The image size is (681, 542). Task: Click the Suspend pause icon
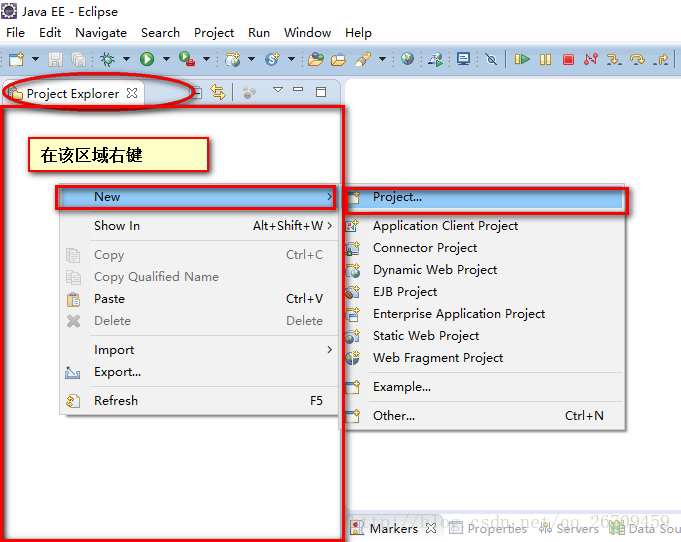tap(545, 59)
